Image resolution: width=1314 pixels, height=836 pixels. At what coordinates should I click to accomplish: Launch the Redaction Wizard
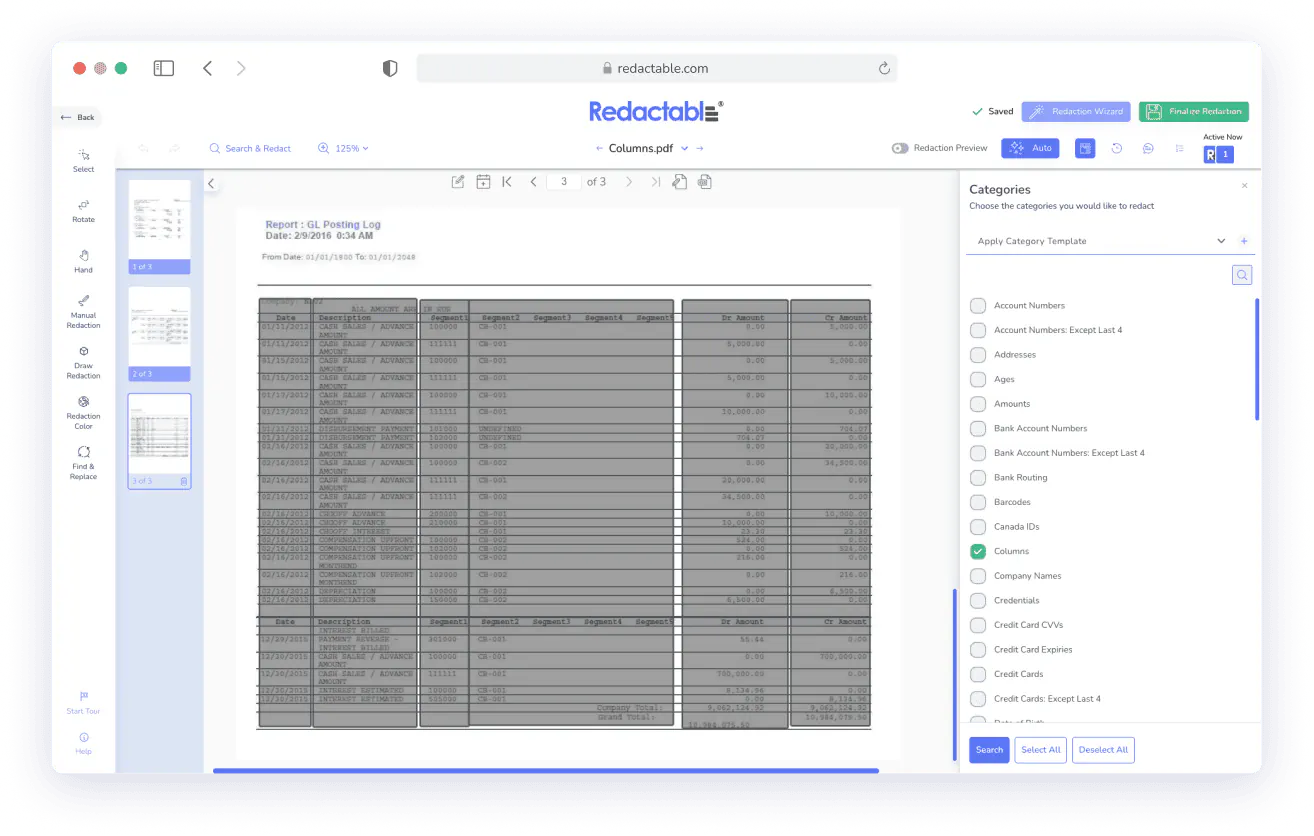tap(1076, 111)
